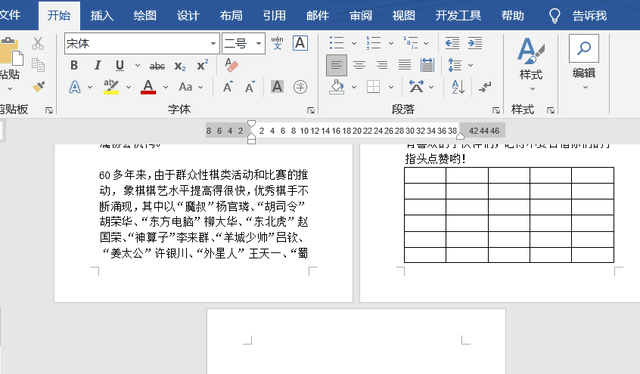Click the phonetic guide (wén) icon

click(277, 43)
